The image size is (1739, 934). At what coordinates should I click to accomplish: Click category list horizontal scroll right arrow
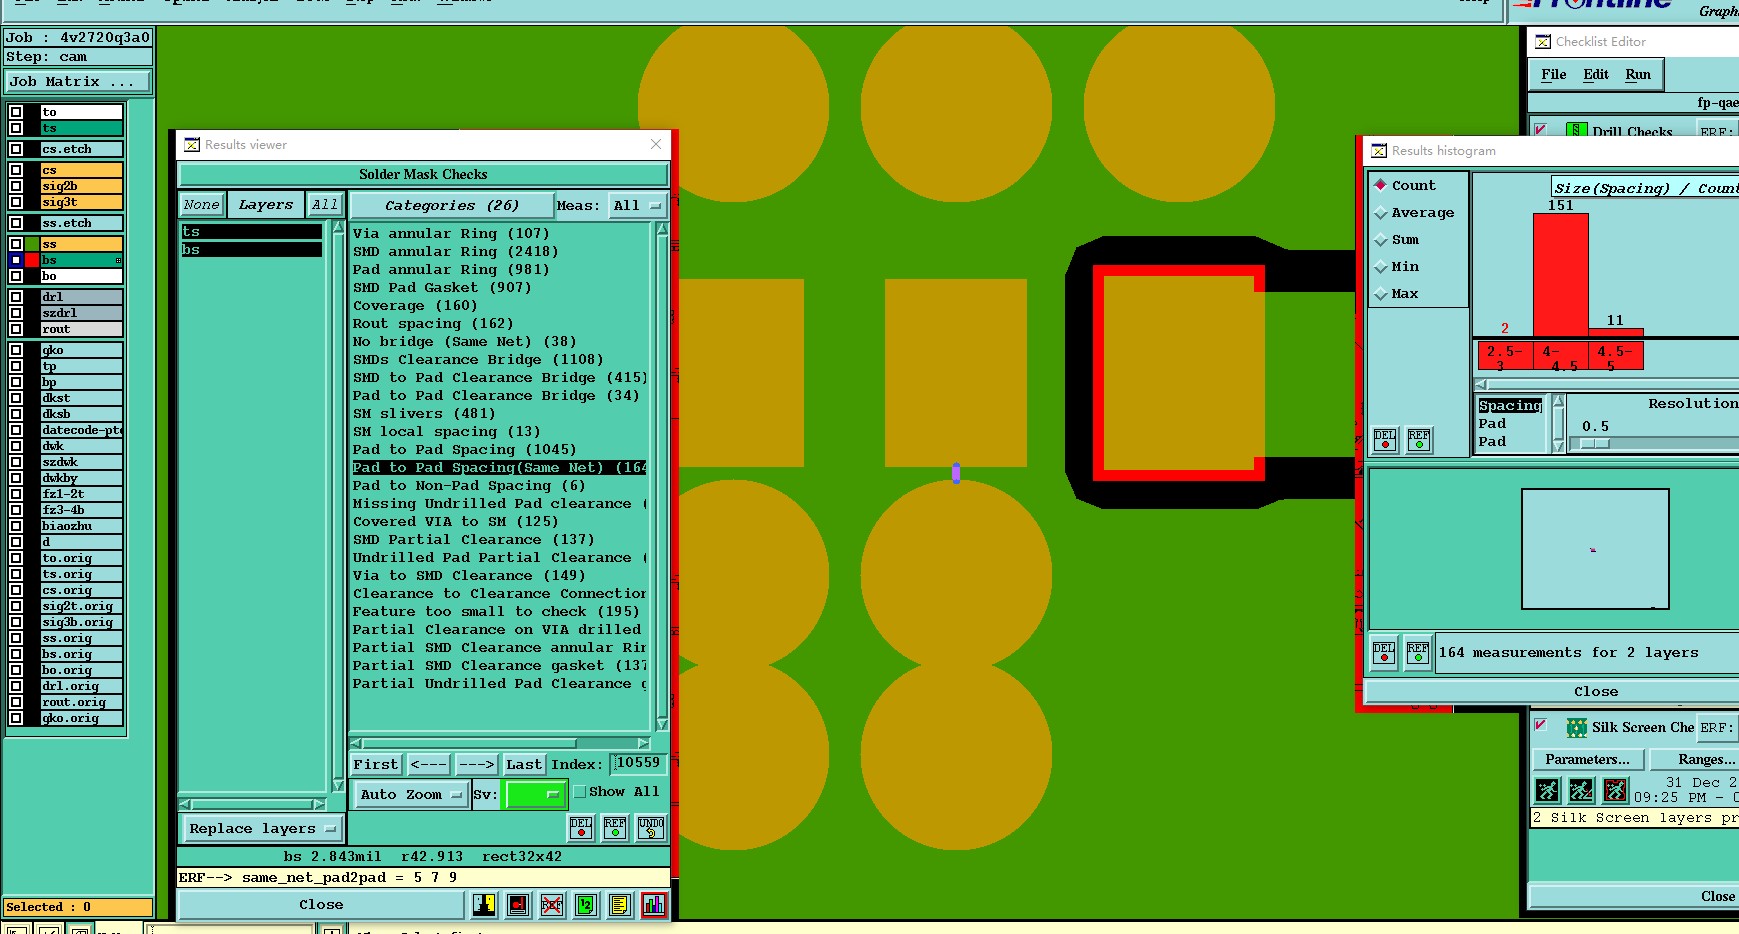coord(644,744)
